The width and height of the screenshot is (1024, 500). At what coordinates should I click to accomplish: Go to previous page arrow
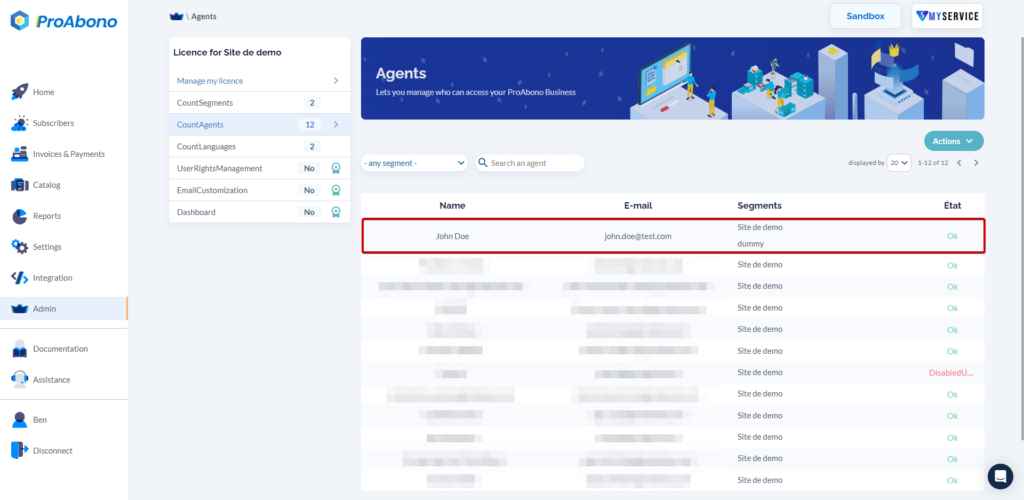(959, 163)
